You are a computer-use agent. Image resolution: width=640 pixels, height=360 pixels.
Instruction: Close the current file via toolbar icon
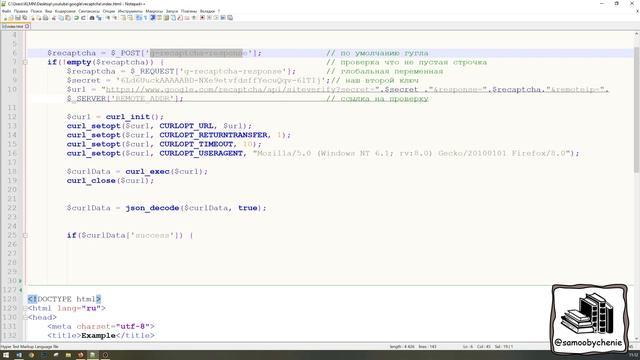(x=33, y=18)
